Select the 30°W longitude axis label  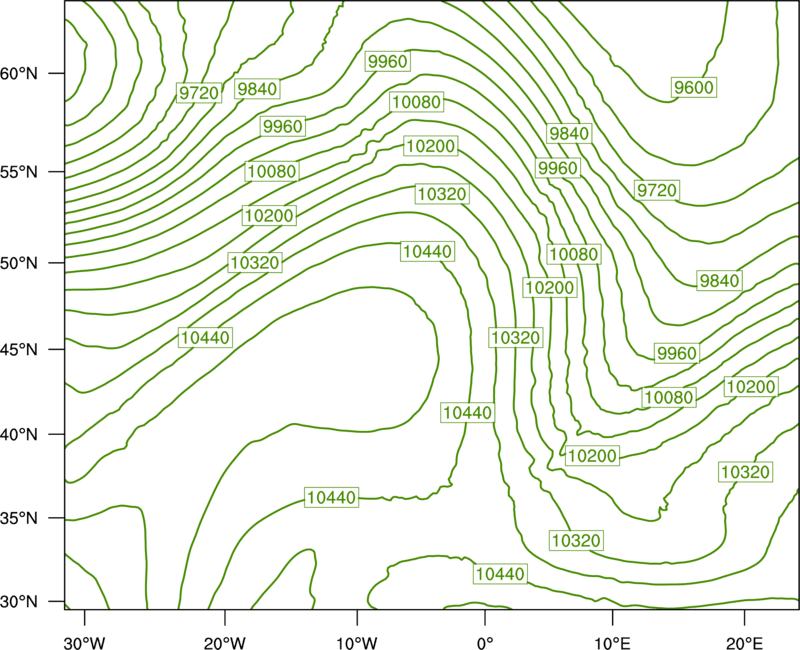coord(85,643)
